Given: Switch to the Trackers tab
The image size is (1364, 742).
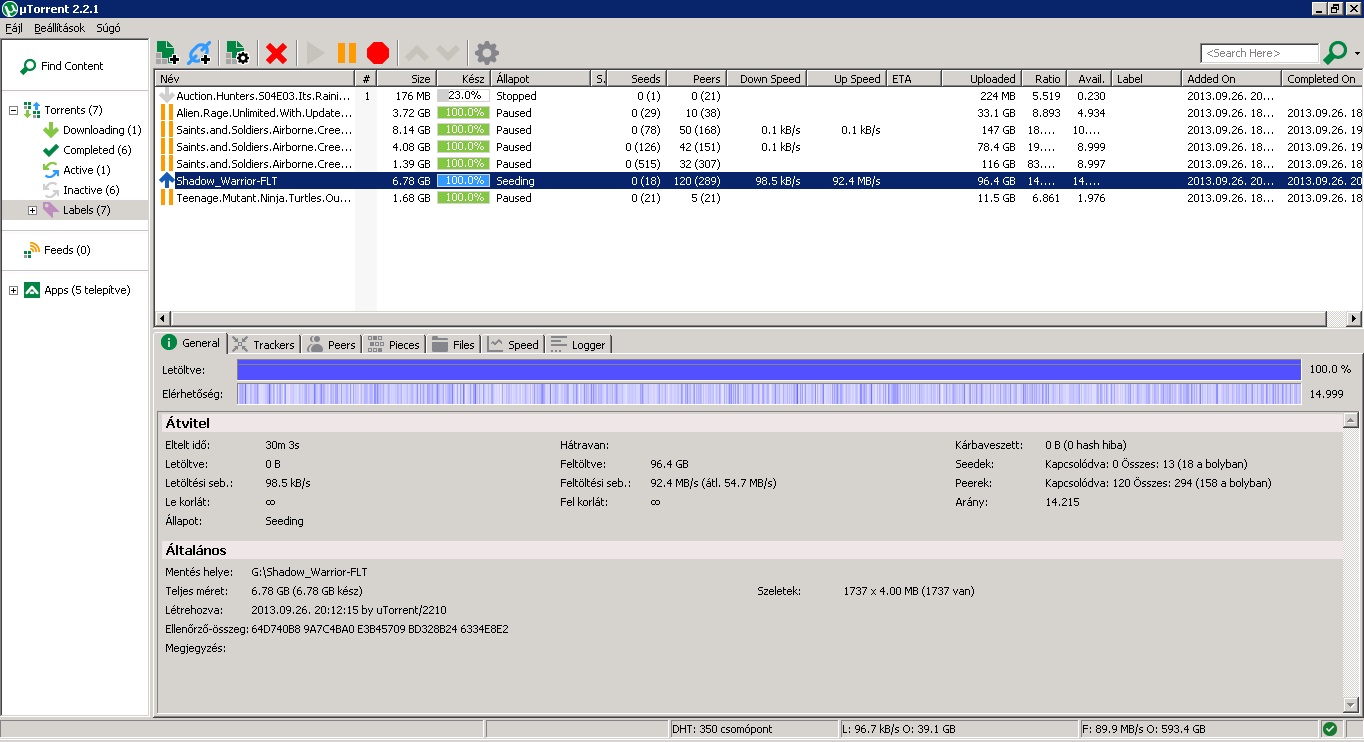Looking at the screenshot, I should coord(264,344).
